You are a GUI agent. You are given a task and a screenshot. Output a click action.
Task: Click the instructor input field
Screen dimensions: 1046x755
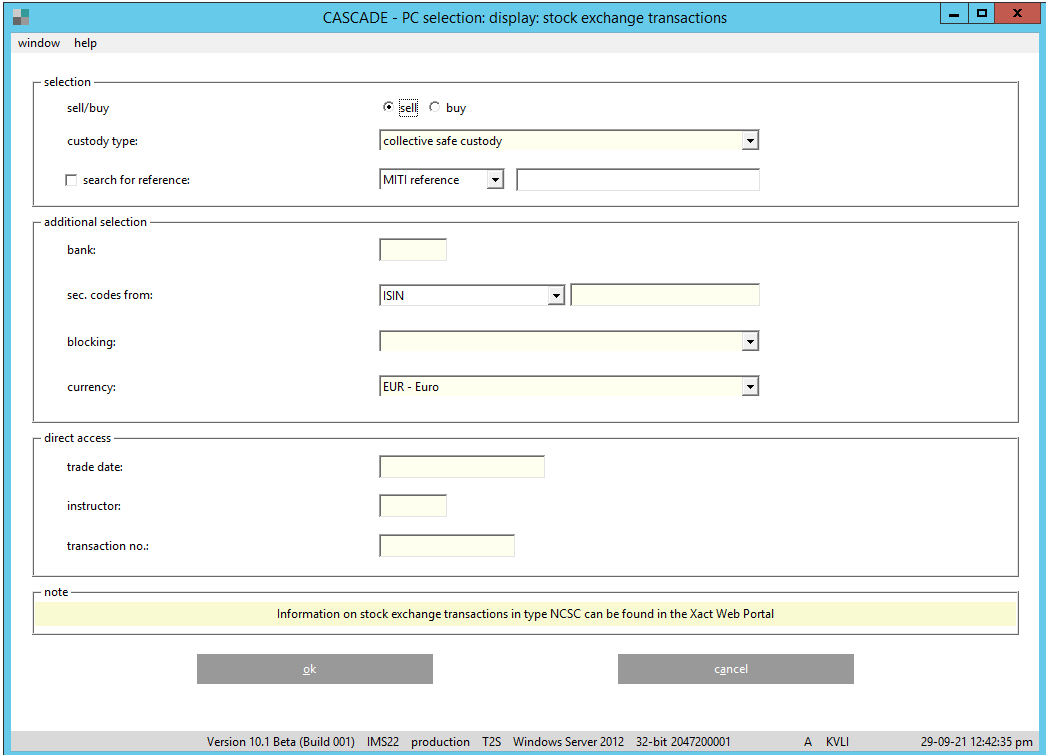[413, 506]
